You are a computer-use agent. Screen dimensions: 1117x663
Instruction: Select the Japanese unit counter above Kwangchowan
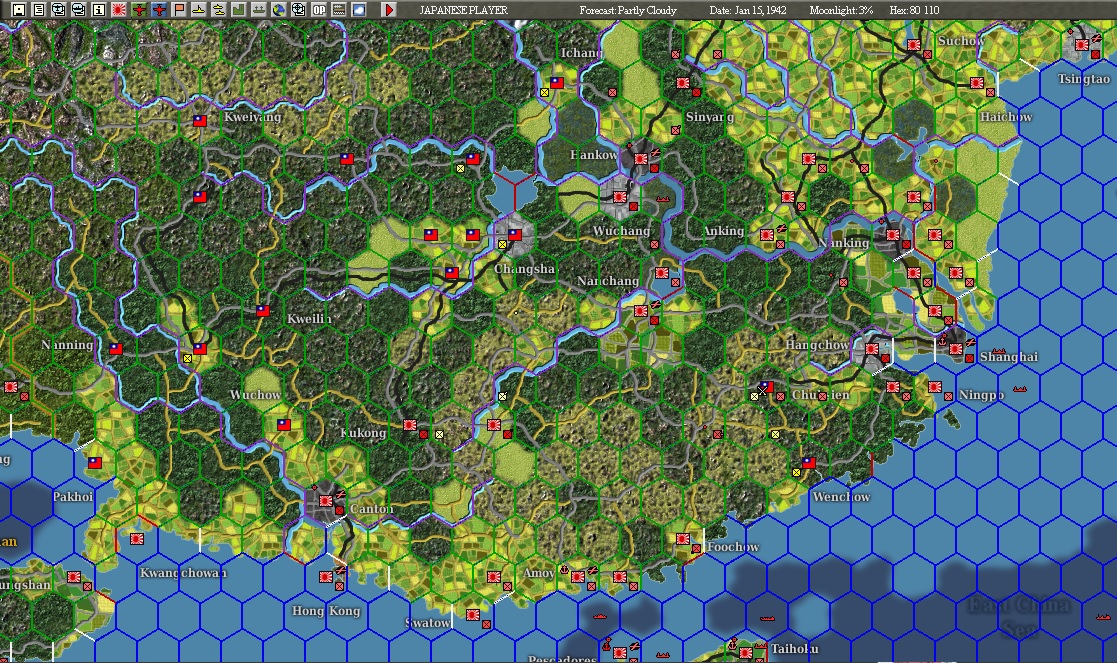[136, 539]
